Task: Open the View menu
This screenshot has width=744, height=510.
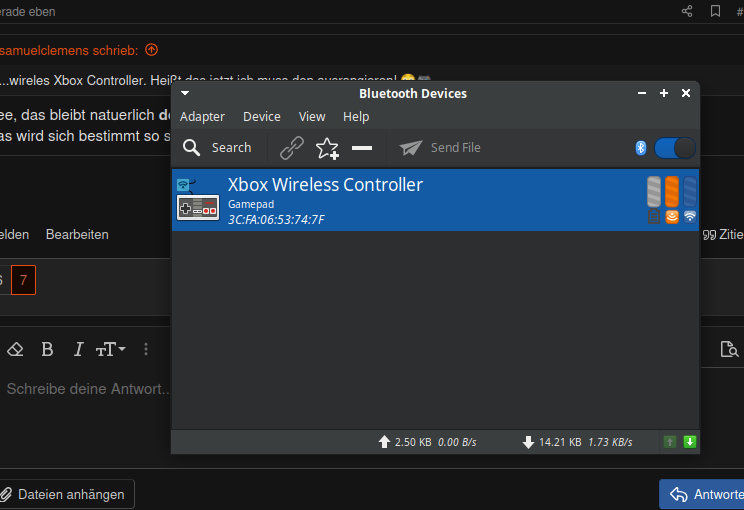Action: pyautogui.click(x=312, y=117)
